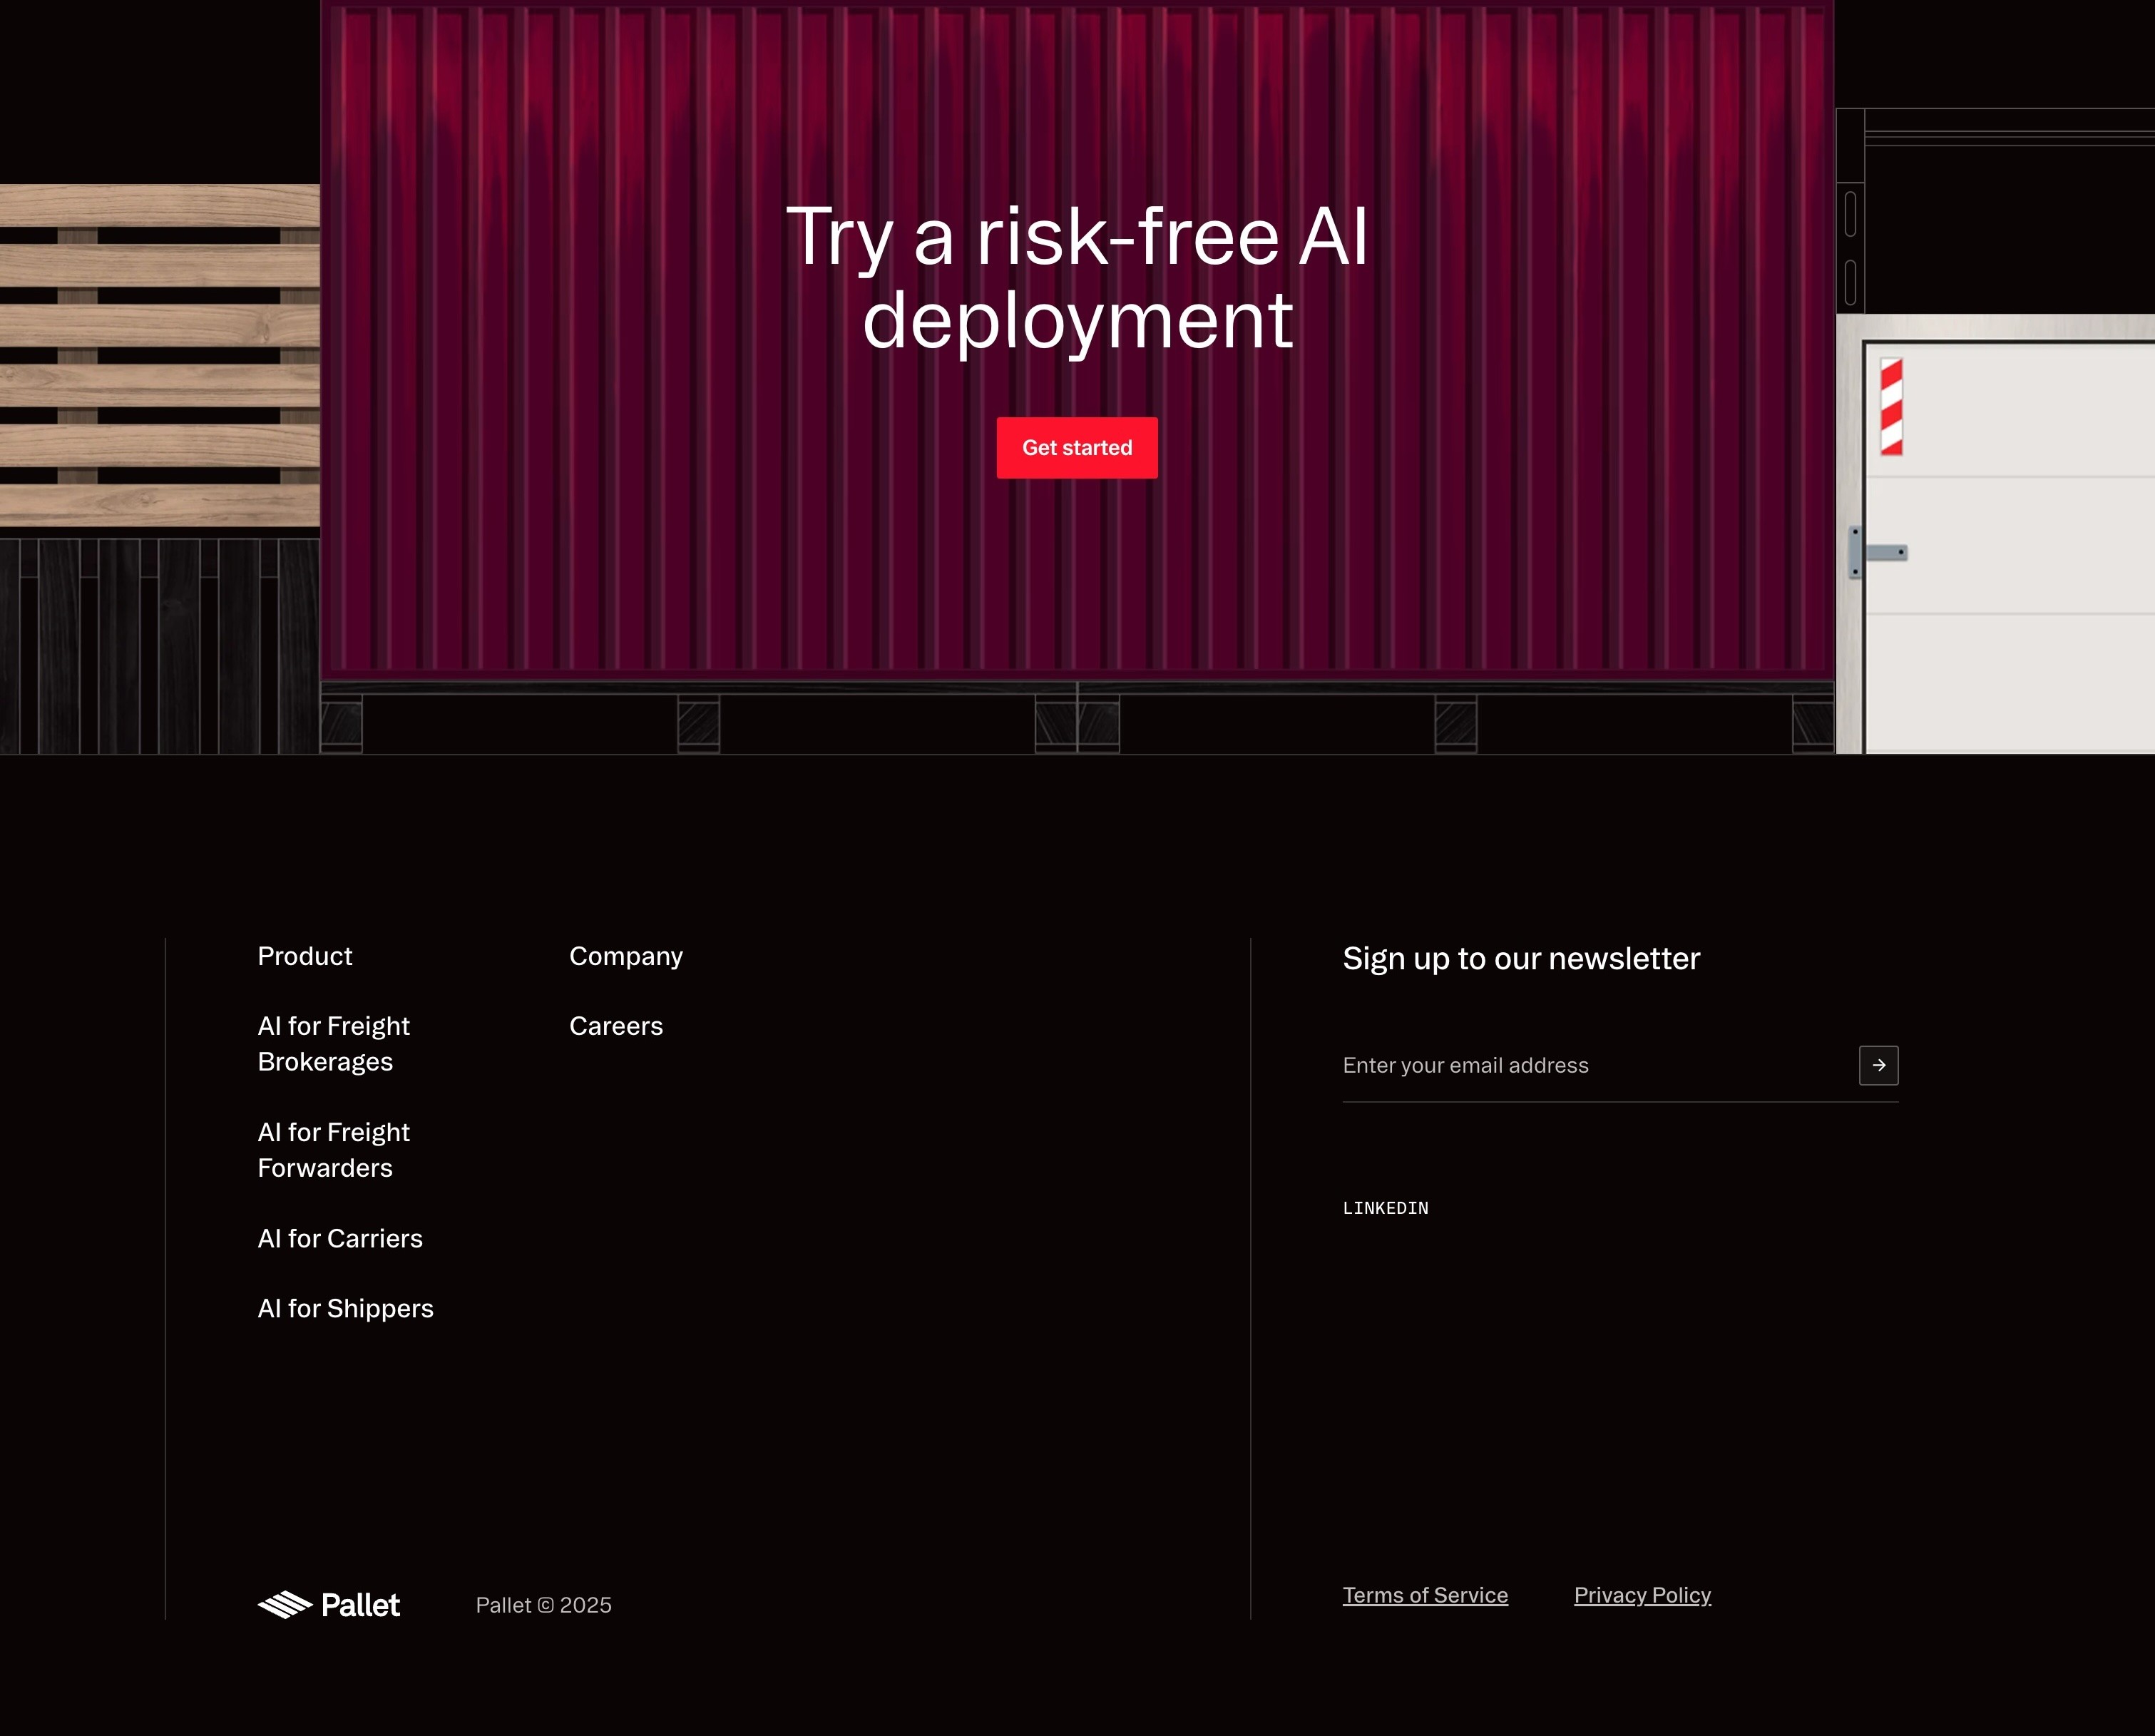
Task: Click the Product footer heading
Action: click(305, 956)
